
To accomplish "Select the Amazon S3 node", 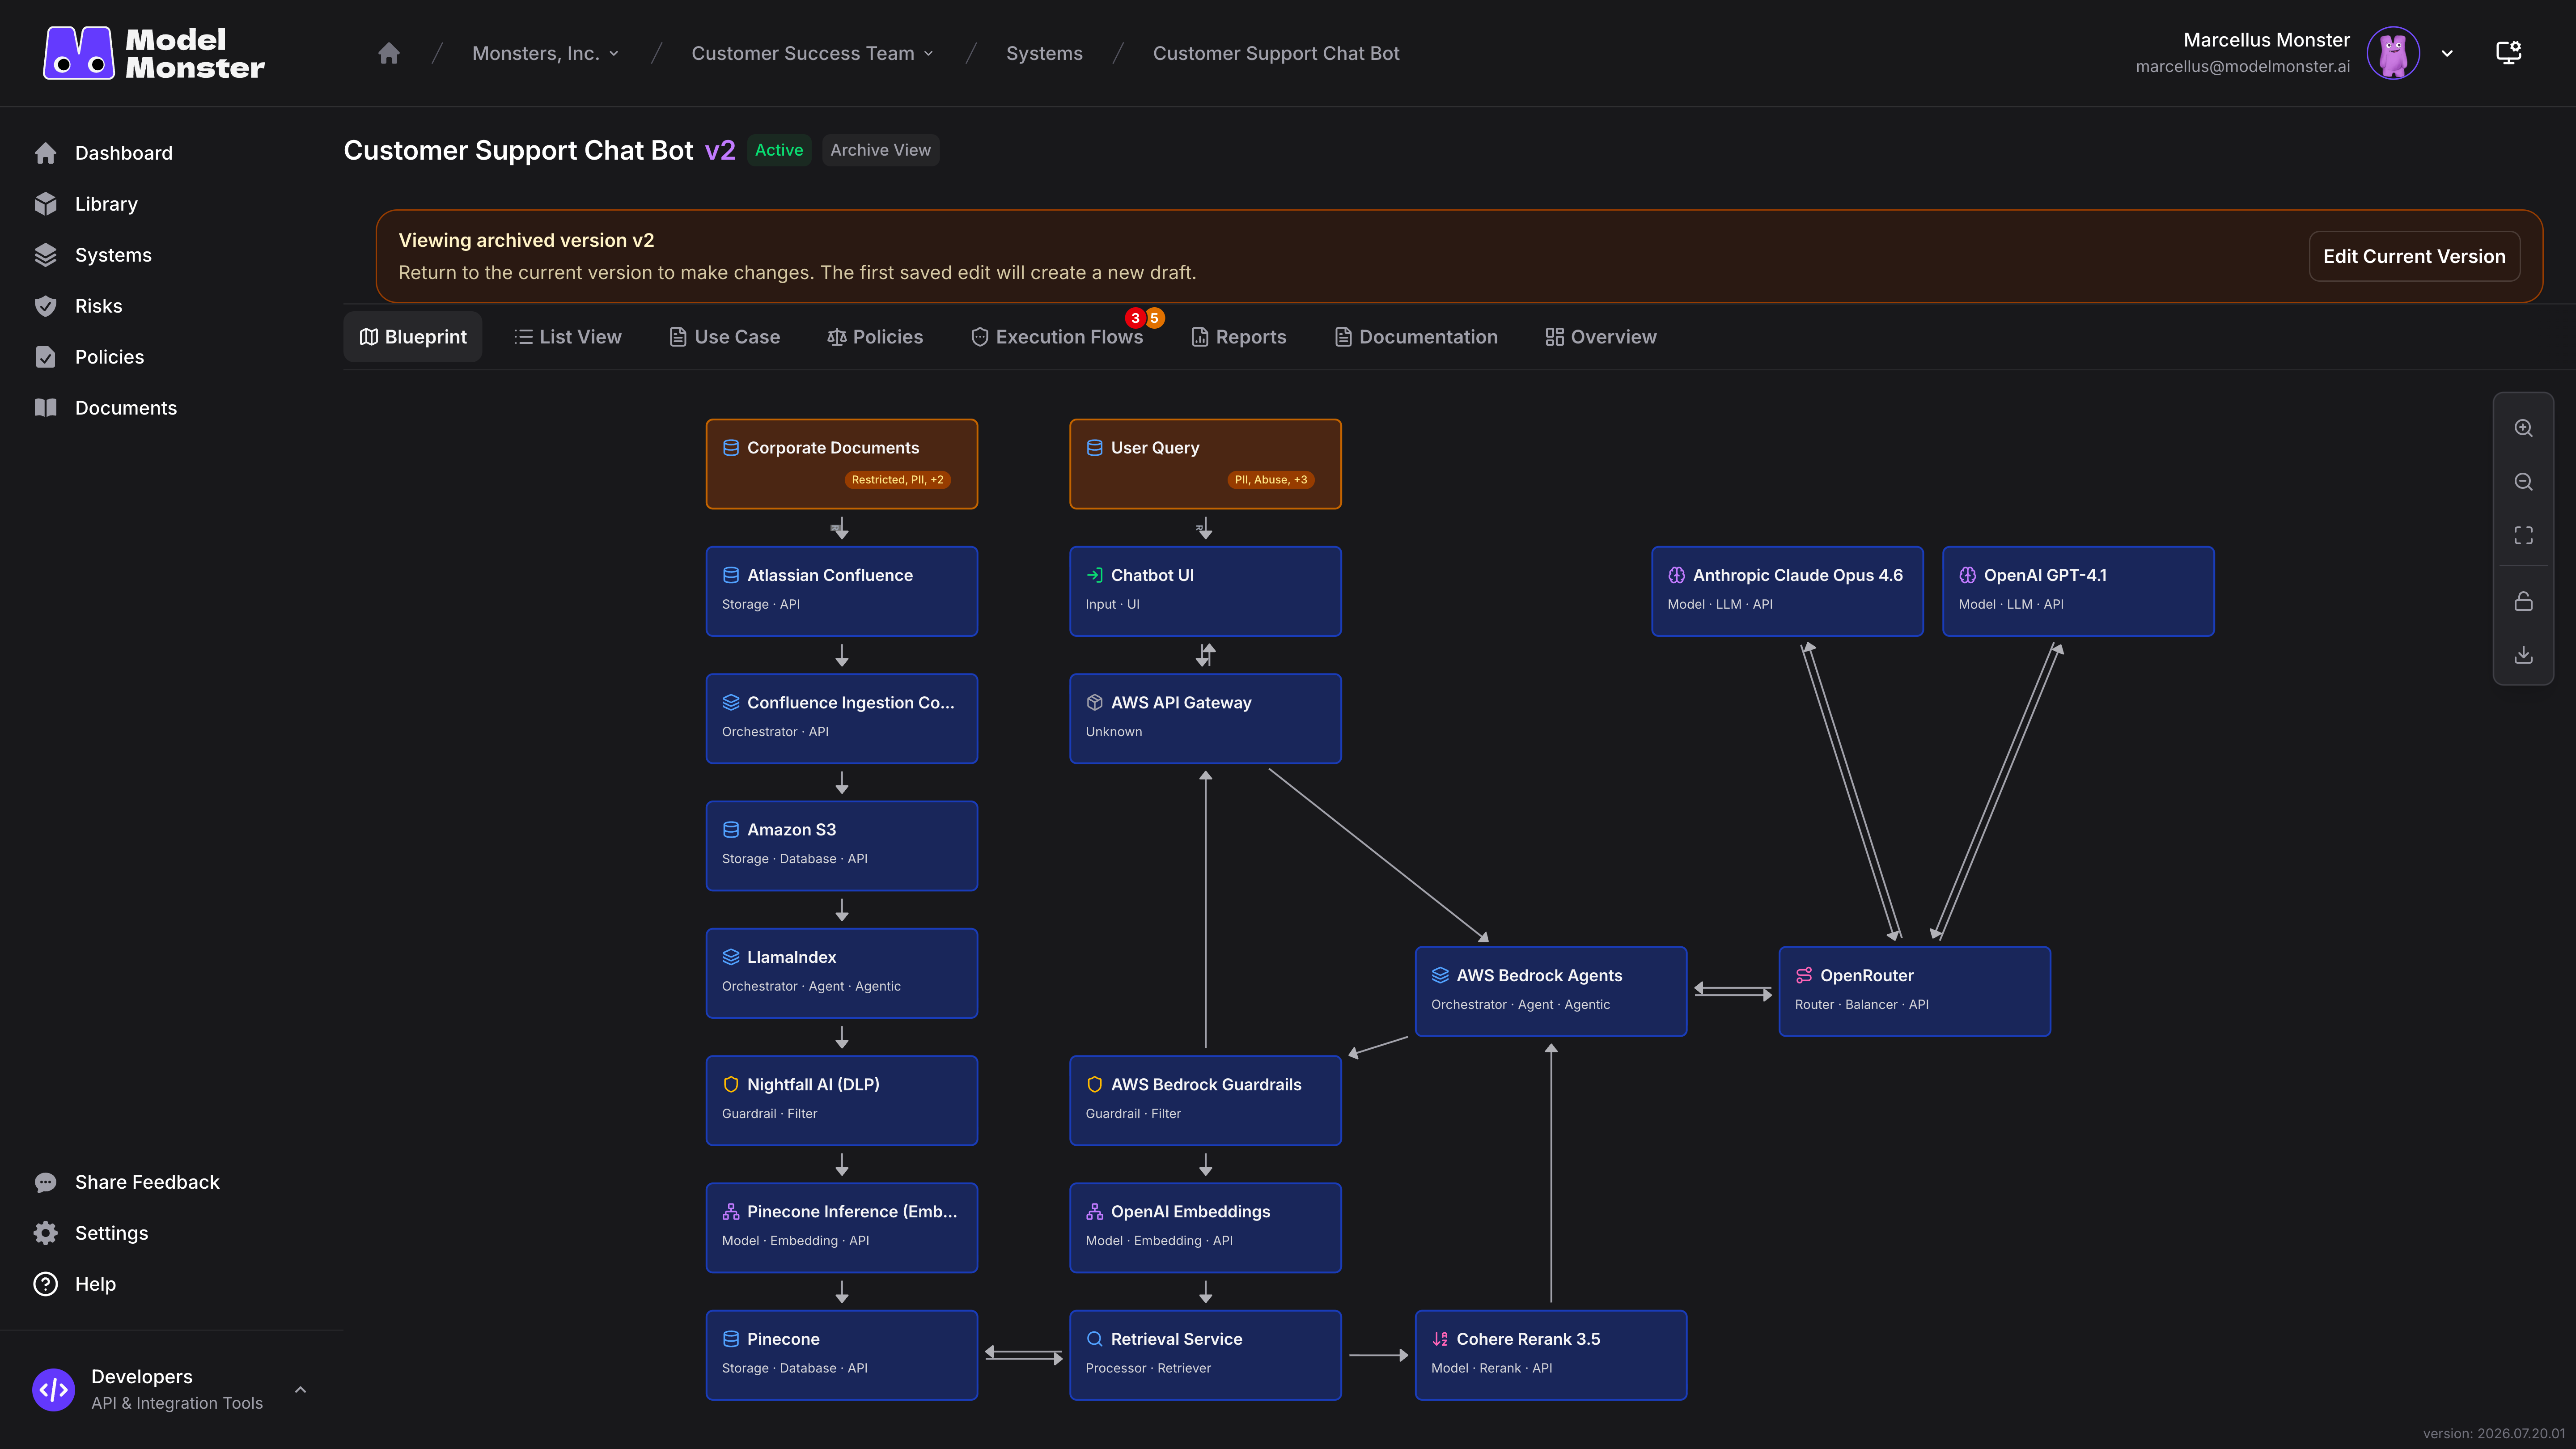I will [842, 846].
